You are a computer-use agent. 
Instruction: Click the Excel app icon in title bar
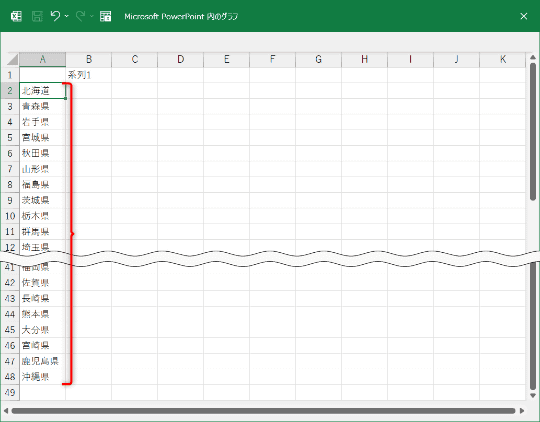[x=16, y=16]
